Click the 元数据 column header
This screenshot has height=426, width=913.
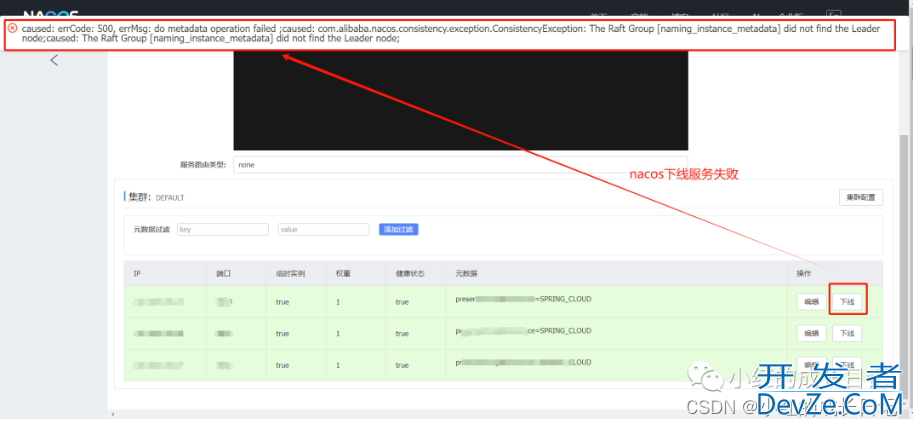tap(466, 274)
